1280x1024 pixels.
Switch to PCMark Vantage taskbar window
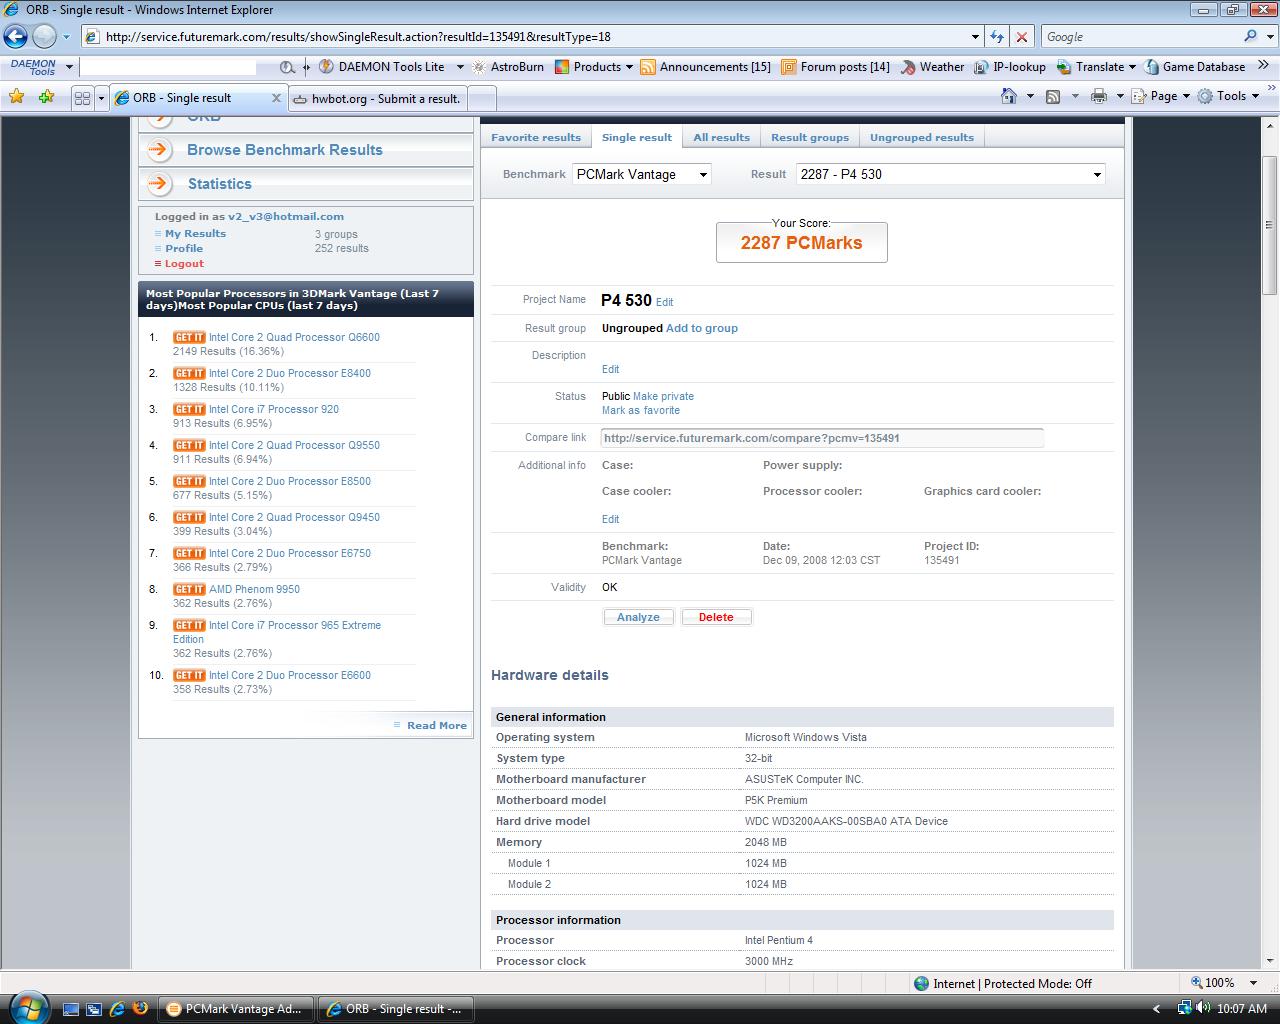pos(236,1009)
